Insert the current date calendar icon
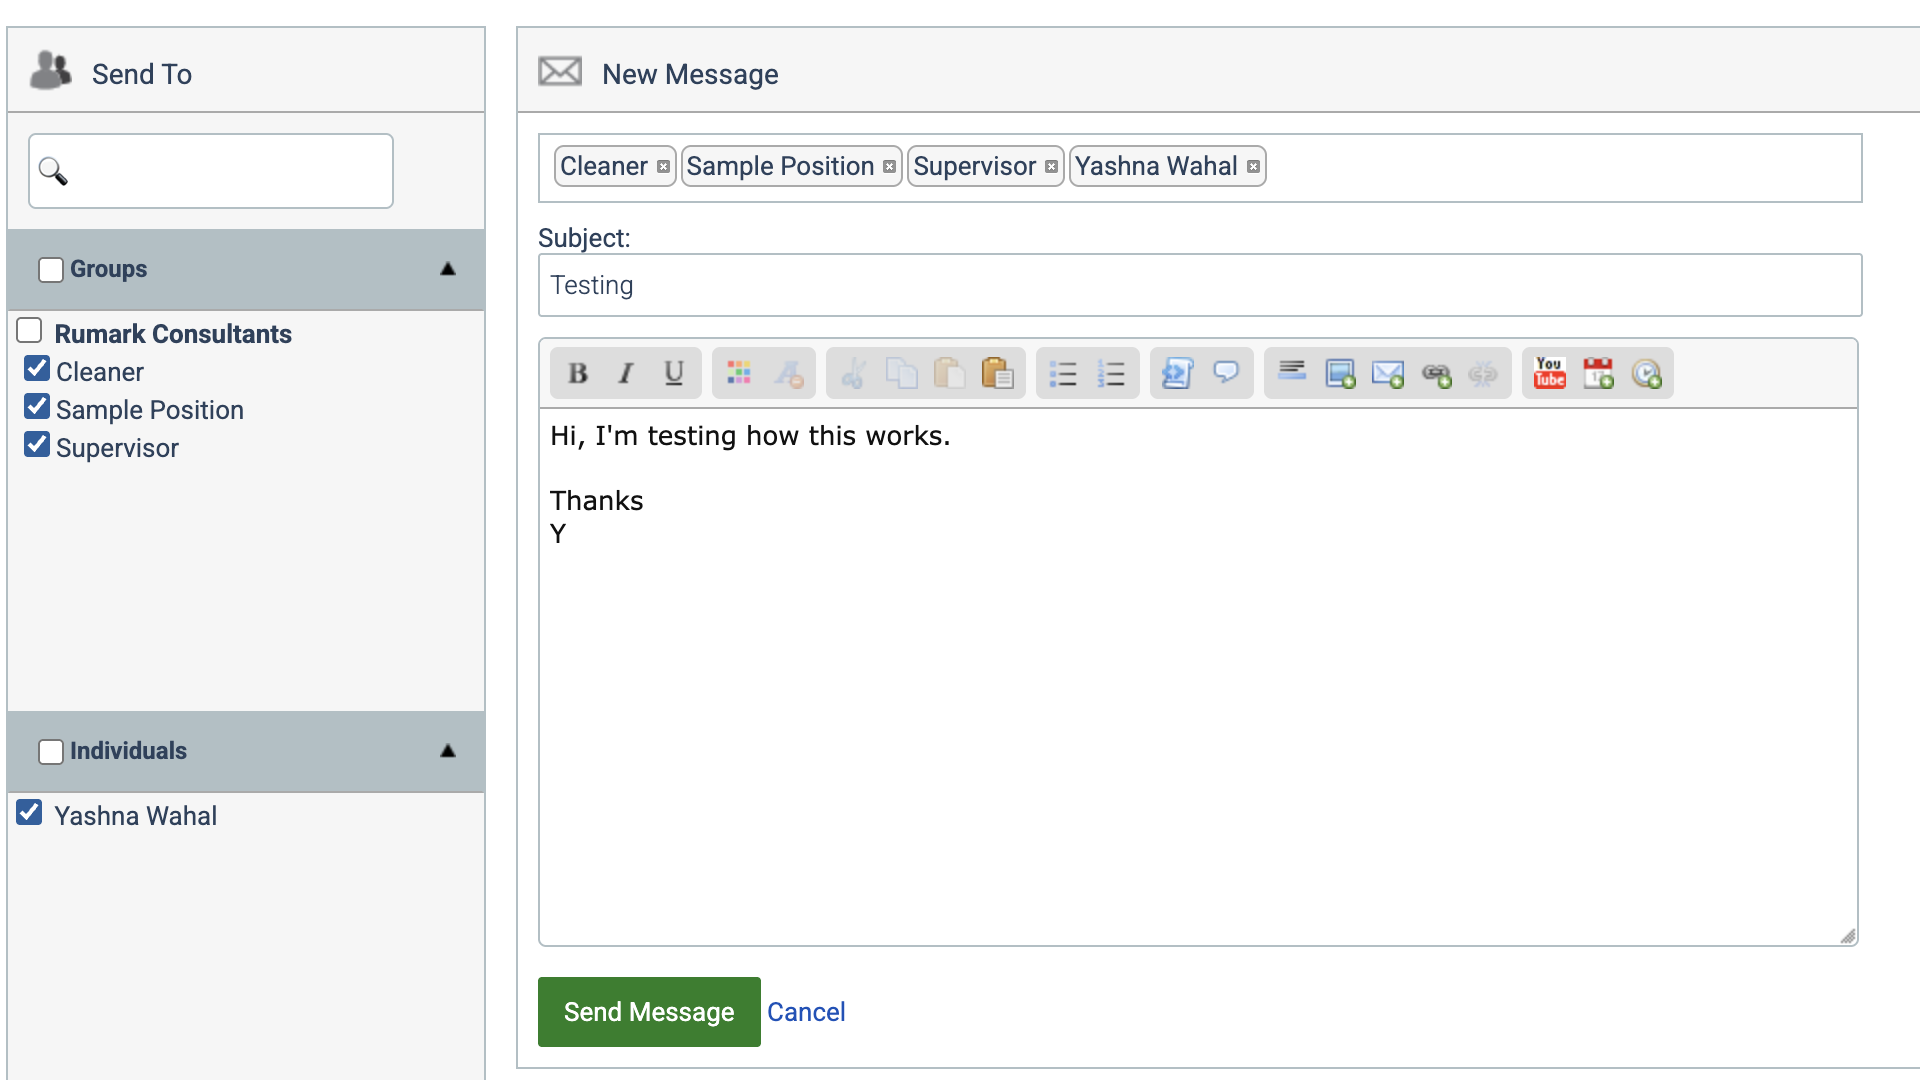The image size is (1920, 1080). pyautogui.click(x=1598, y=374)
